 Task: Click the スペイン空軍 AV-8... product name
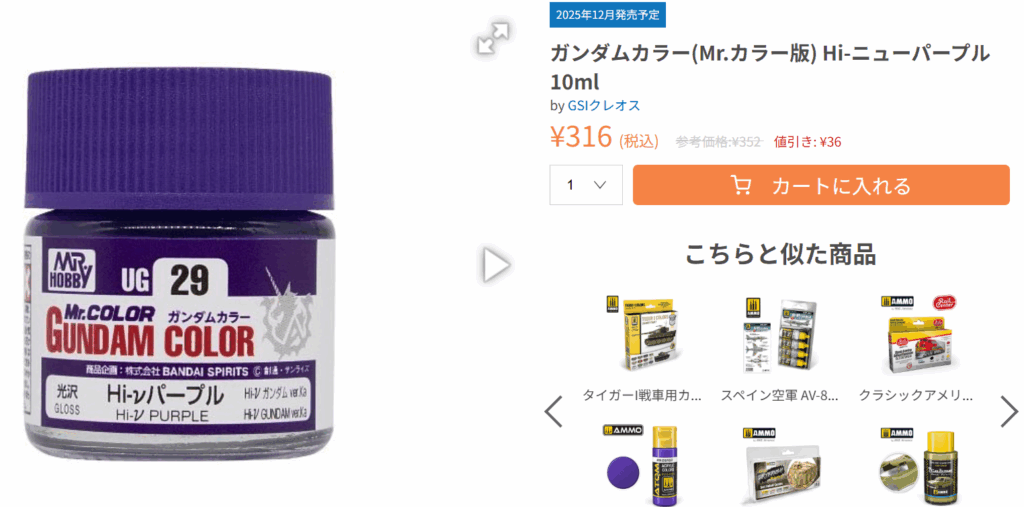point(780,395)
